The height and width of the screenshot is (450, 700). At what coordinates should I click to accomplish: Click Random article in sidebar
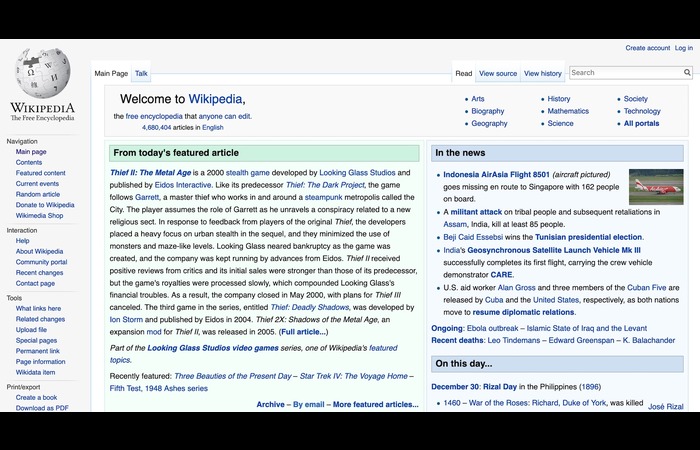tap(38, 195)
